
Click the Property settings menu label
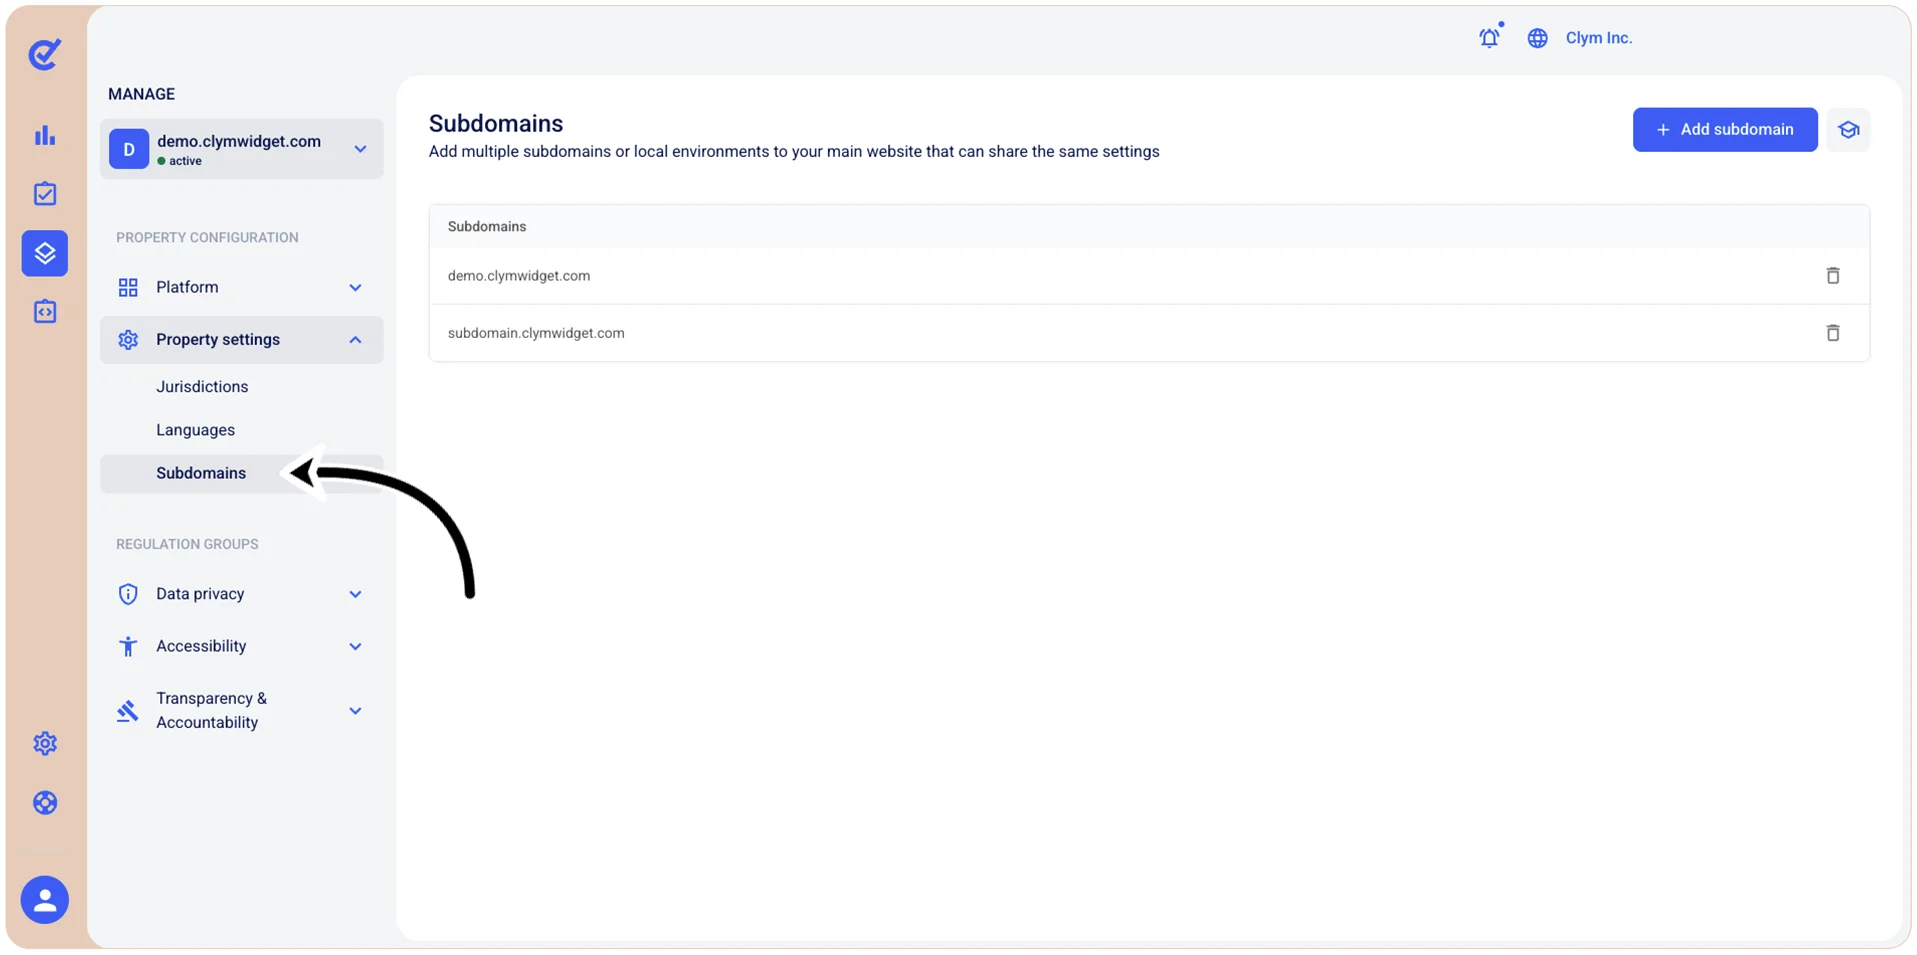click(218, 340)
